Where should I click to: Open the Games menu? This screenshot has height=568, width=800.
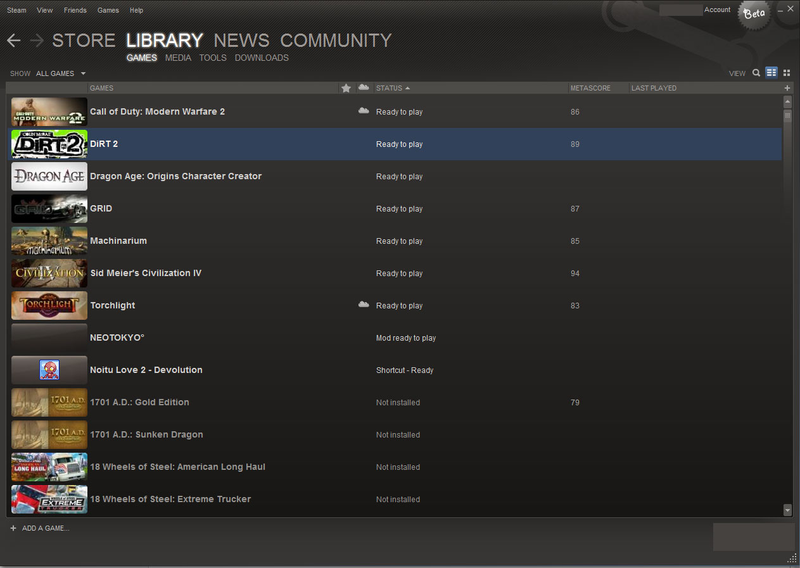click(x=108, y=10)
